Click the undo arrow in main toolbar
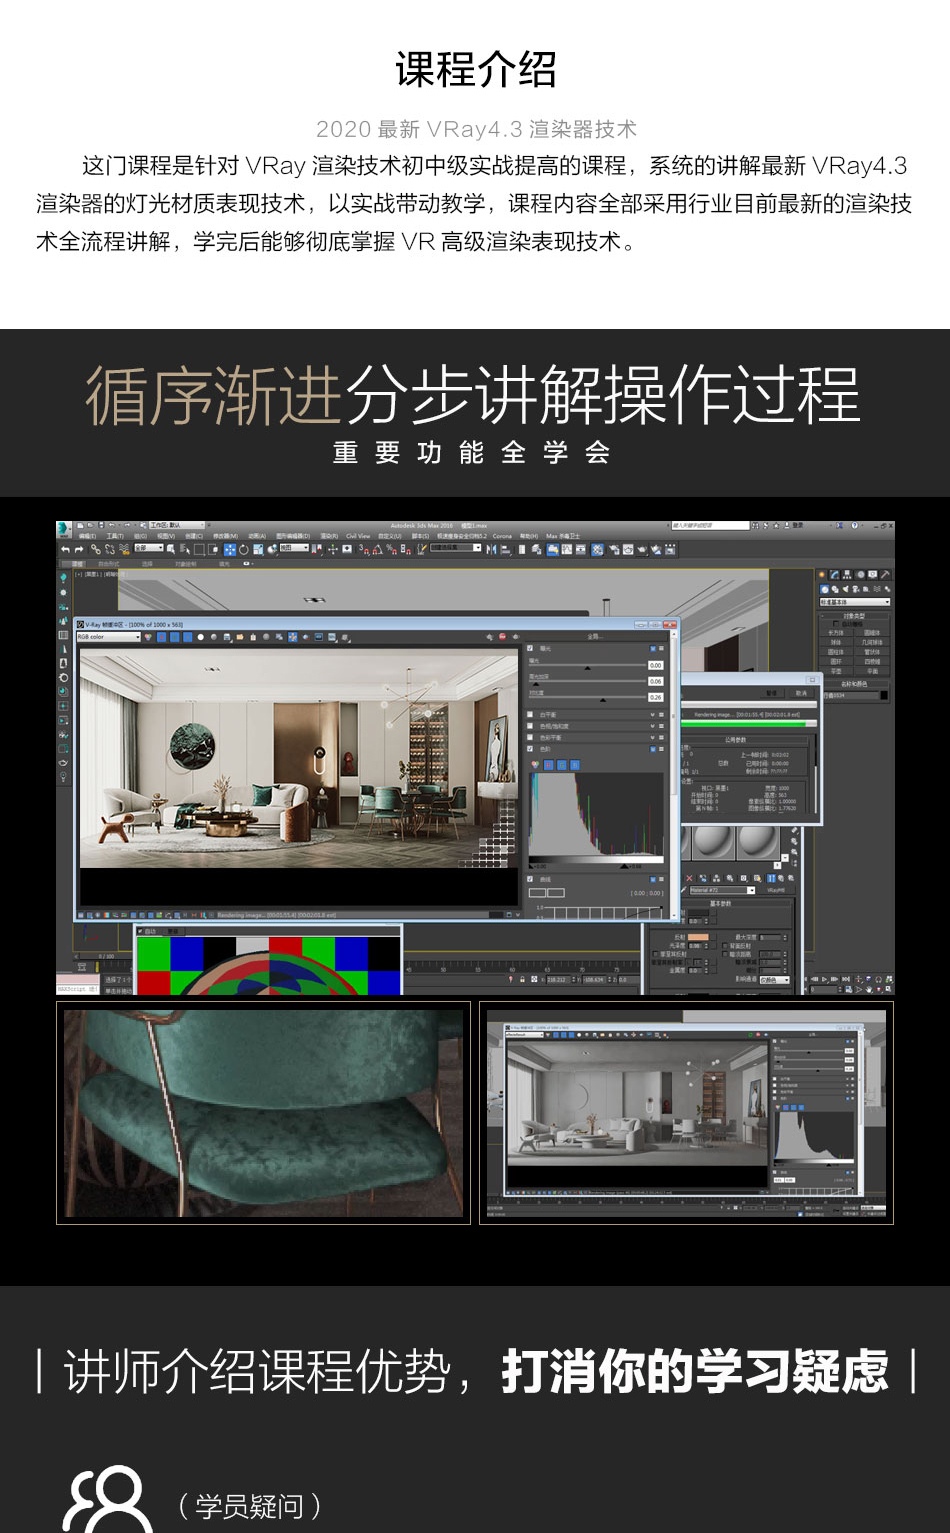Viewport: 950px width, 1533px height. [66, 549]
